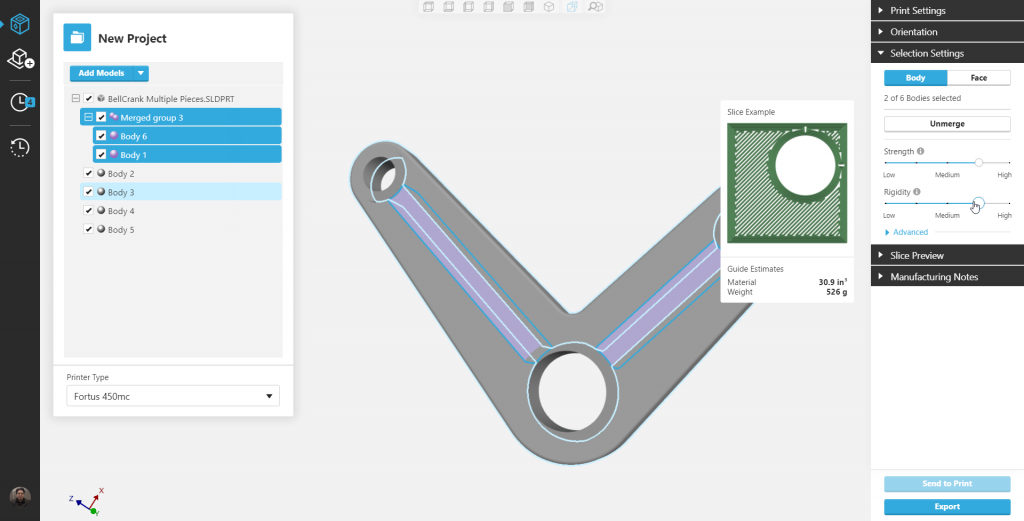Click the Strength info icon
Screen dimensions: 1024x521
[920, 151]
